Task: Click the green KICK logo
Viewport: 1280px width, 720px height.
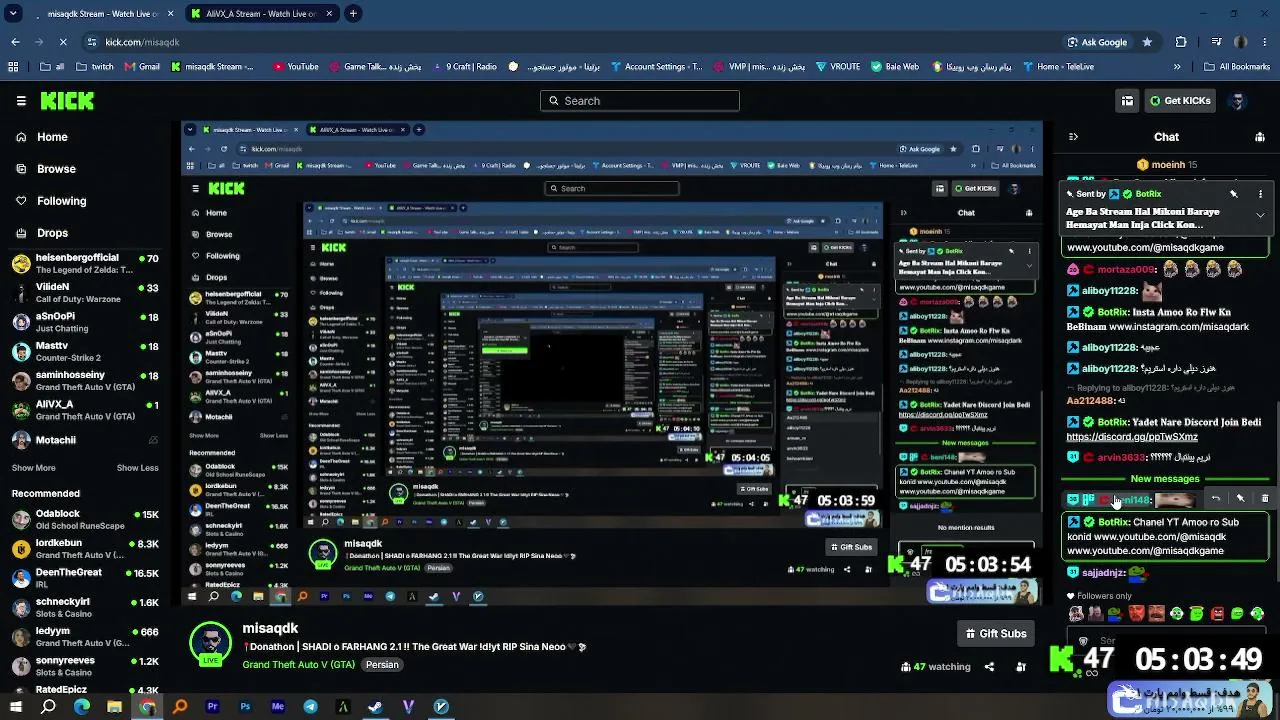Action: coord(67,101)
